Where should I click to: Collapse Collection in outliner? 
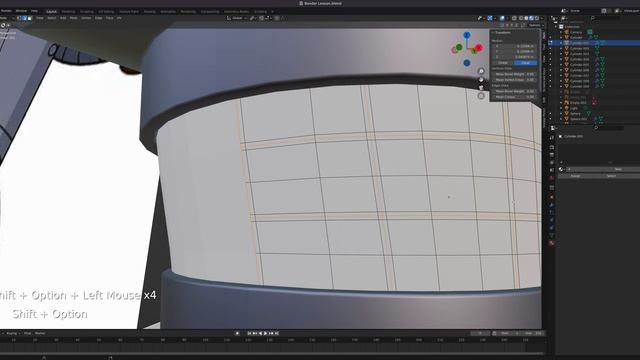(x=556, y=27)
